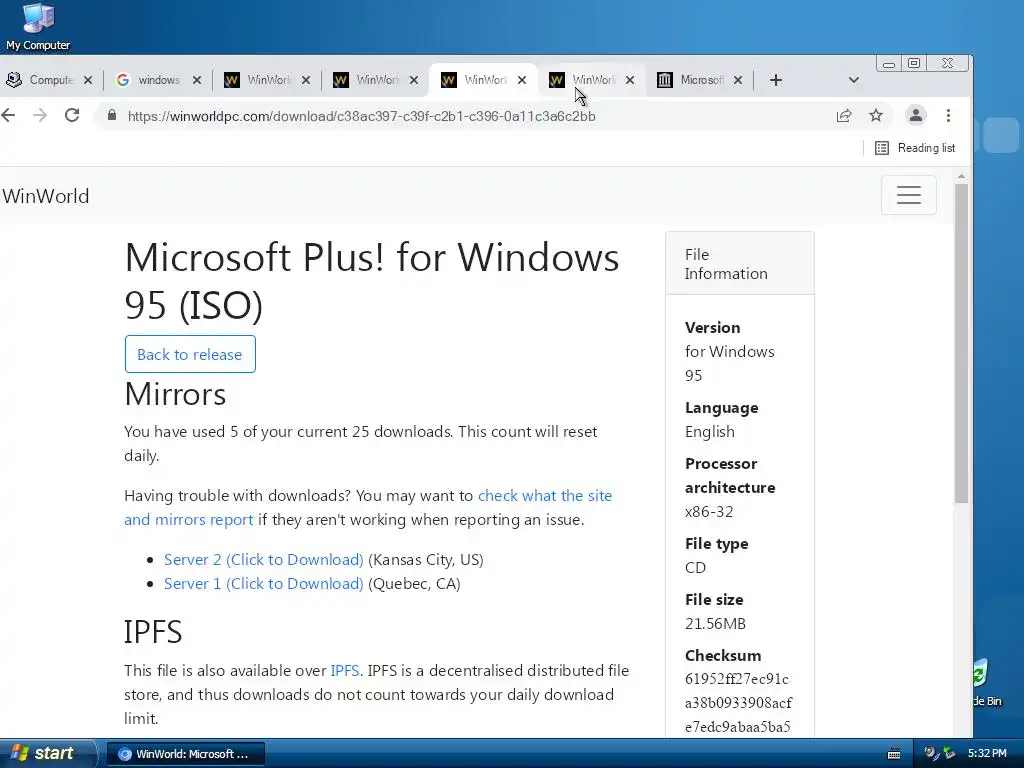Open the My Computer desktop icon

tap(38, 26)
